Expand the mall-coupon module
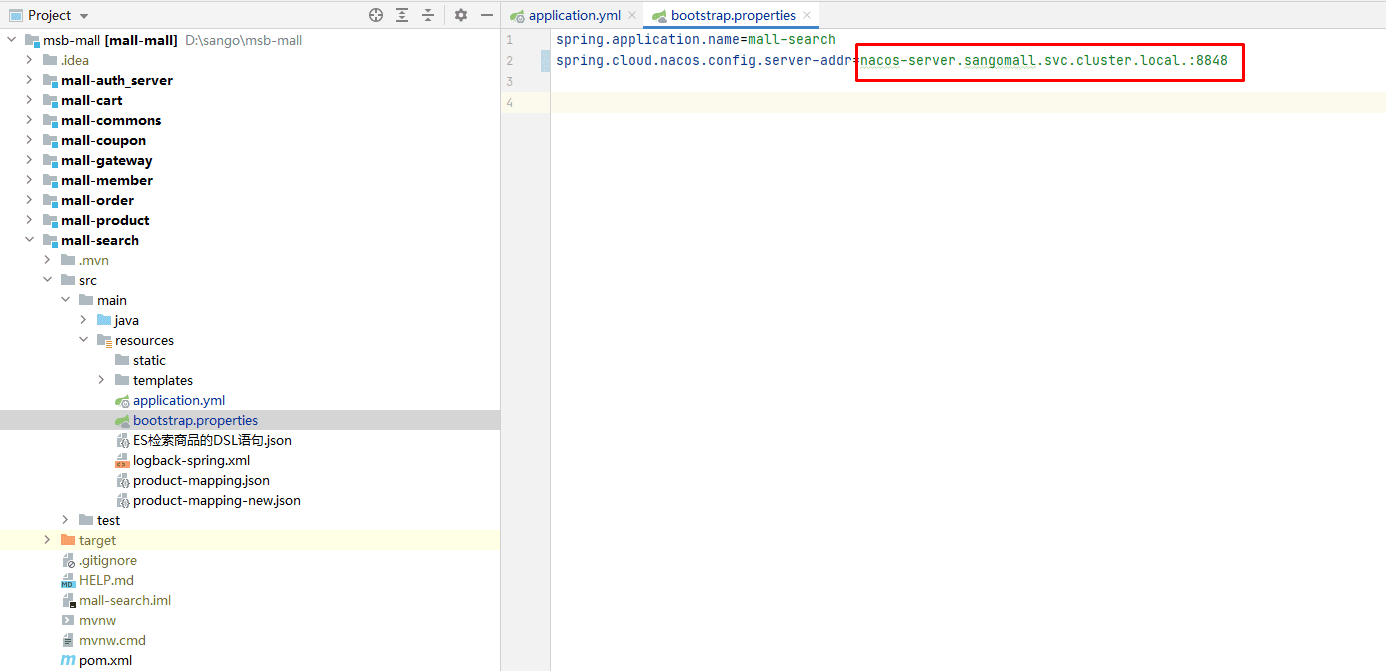1386x671 pixels. pyautogui.click(x=30, y=140)
